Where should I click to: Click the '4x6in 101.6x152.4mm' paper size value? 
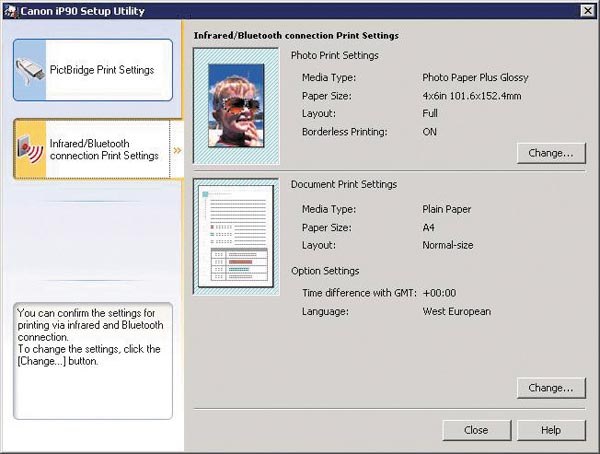(472, 96)
